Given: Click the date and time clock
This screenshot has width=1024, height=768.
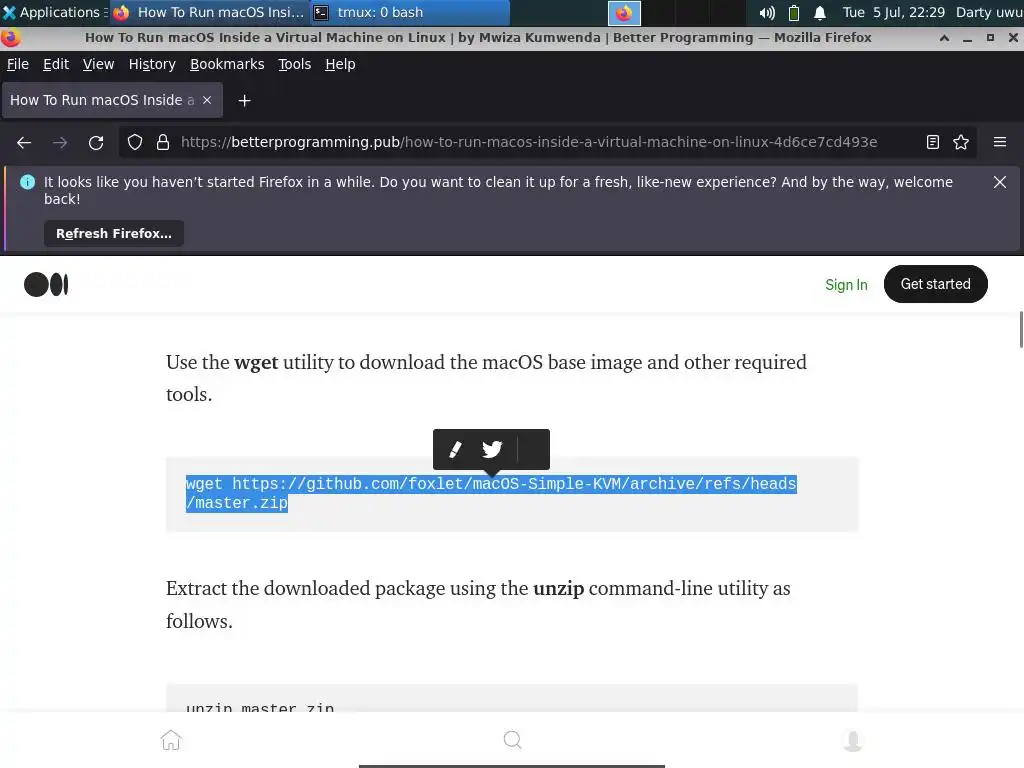Looking at the screenshot, I should [893, 12].
